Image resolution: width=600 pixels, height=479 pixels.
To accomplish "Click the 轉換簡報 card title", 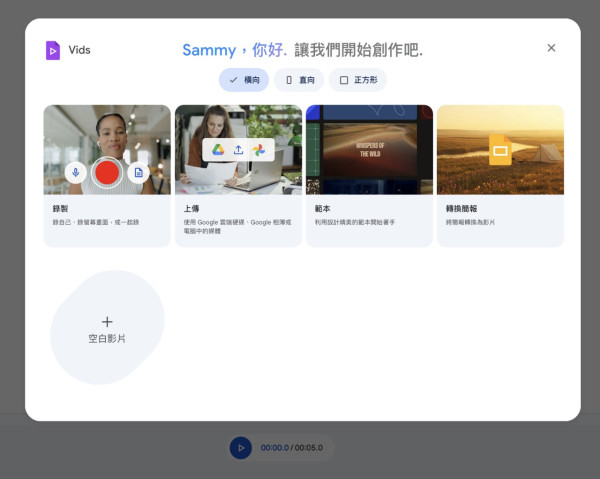I will tap(461, 209).
